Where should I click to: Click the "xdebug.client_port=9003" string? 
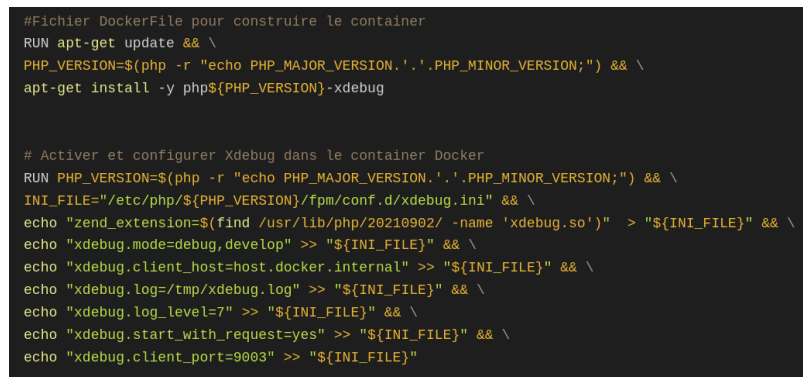171,357
